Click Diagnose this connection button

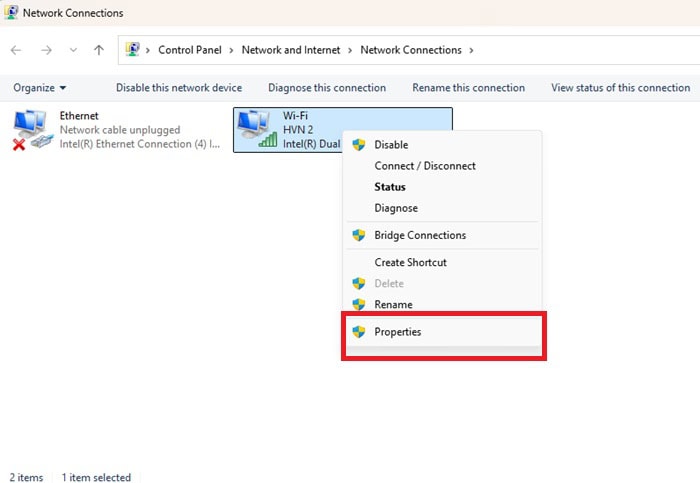(327, 88)
